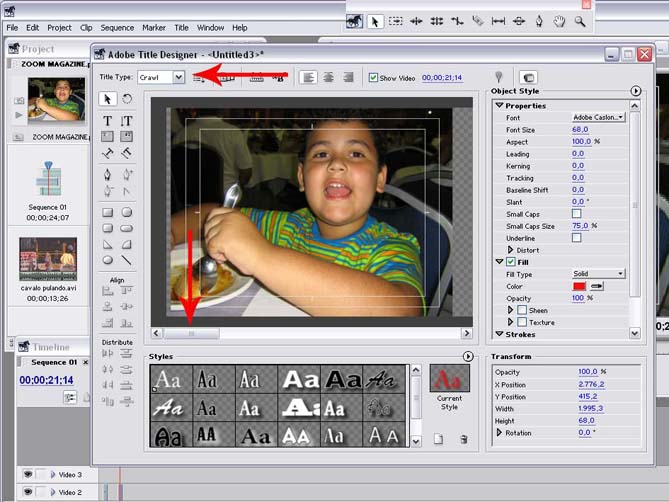Screen dimensions: 669x502
Task: Pick the Pen tool
Action: coord(108,174)
